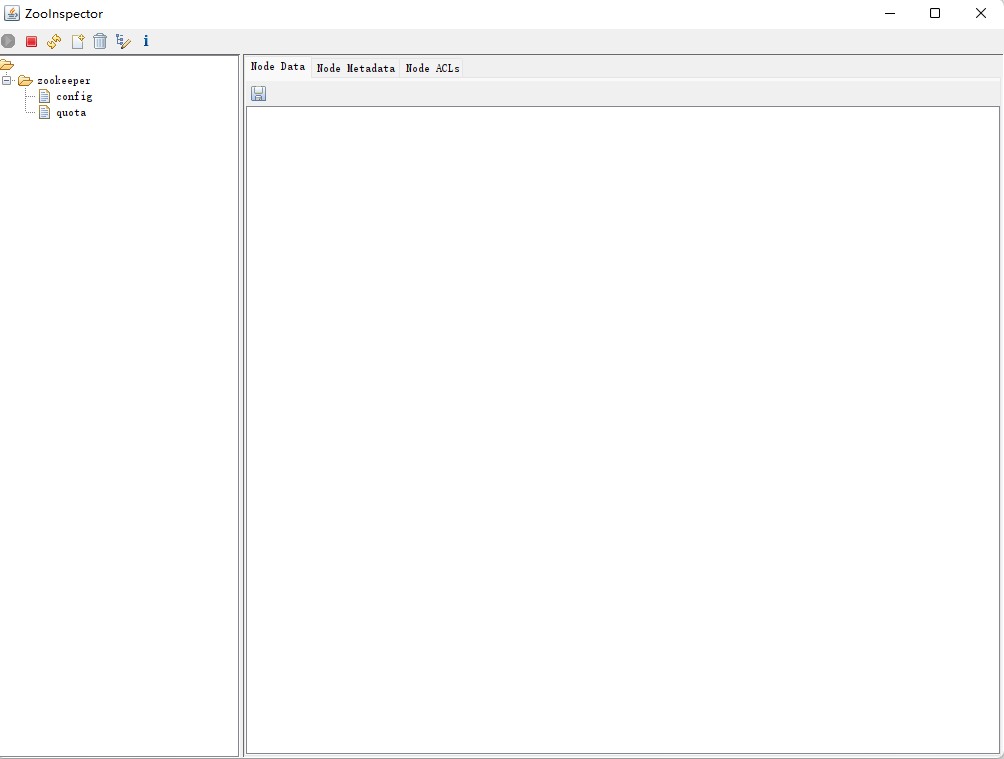Open the About info icon

click(146, 41)
